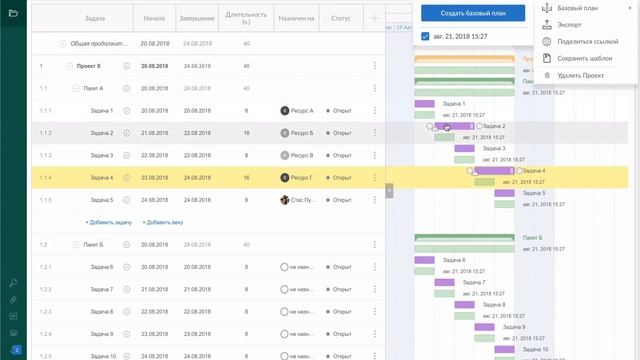Click the Статус column header
Image resolution: width=640 pixels, height=360 pixels.
tap(341, 18)
